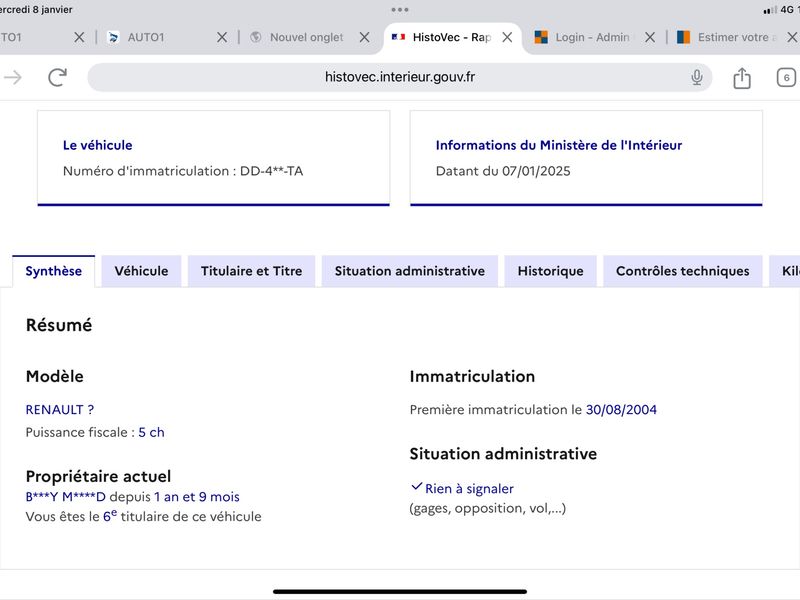Click the 1 an et 9 mois duration

[x=197, y=496]
